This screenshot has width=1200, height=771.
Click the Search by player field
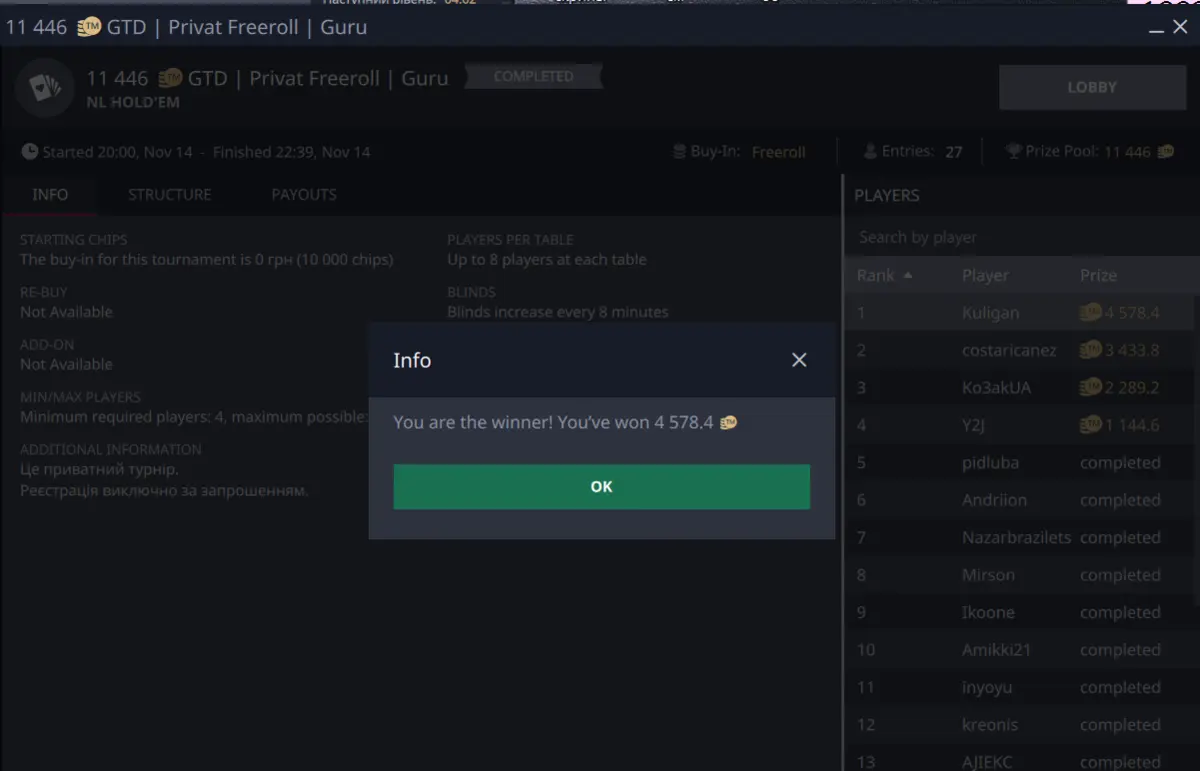pos(1020,238)
